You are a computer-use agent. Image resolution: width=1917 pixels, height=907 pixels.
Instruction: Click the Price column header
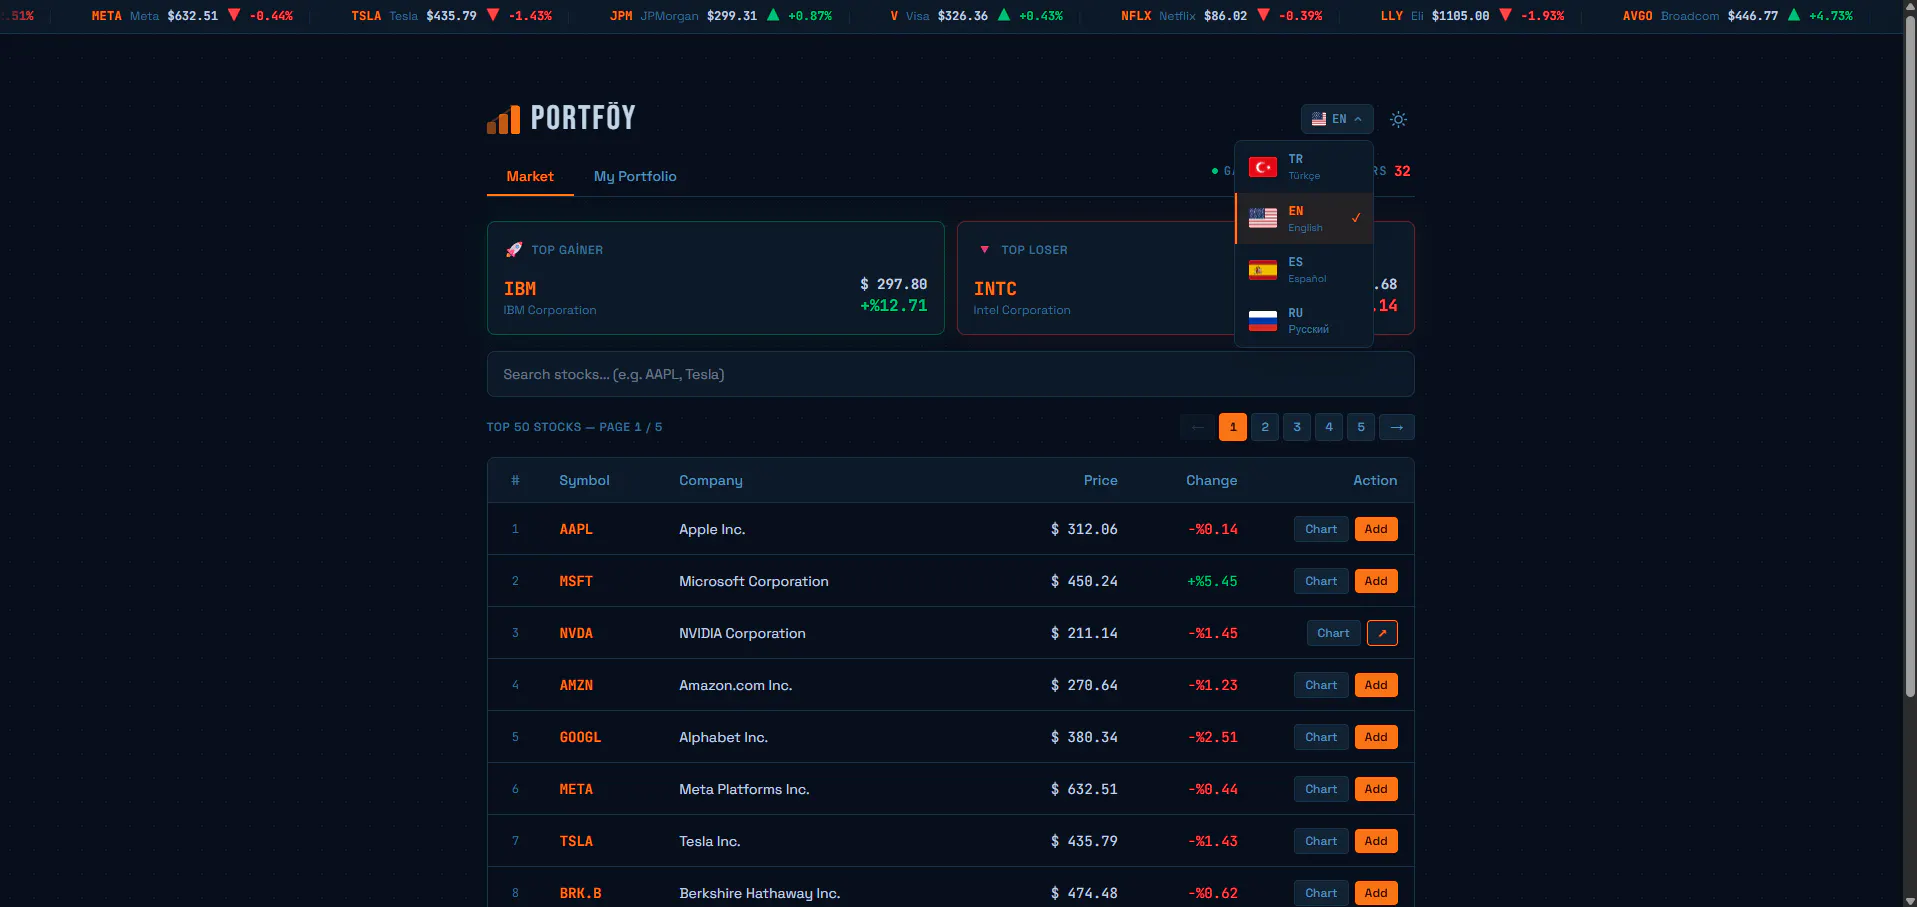point(1101,480)
